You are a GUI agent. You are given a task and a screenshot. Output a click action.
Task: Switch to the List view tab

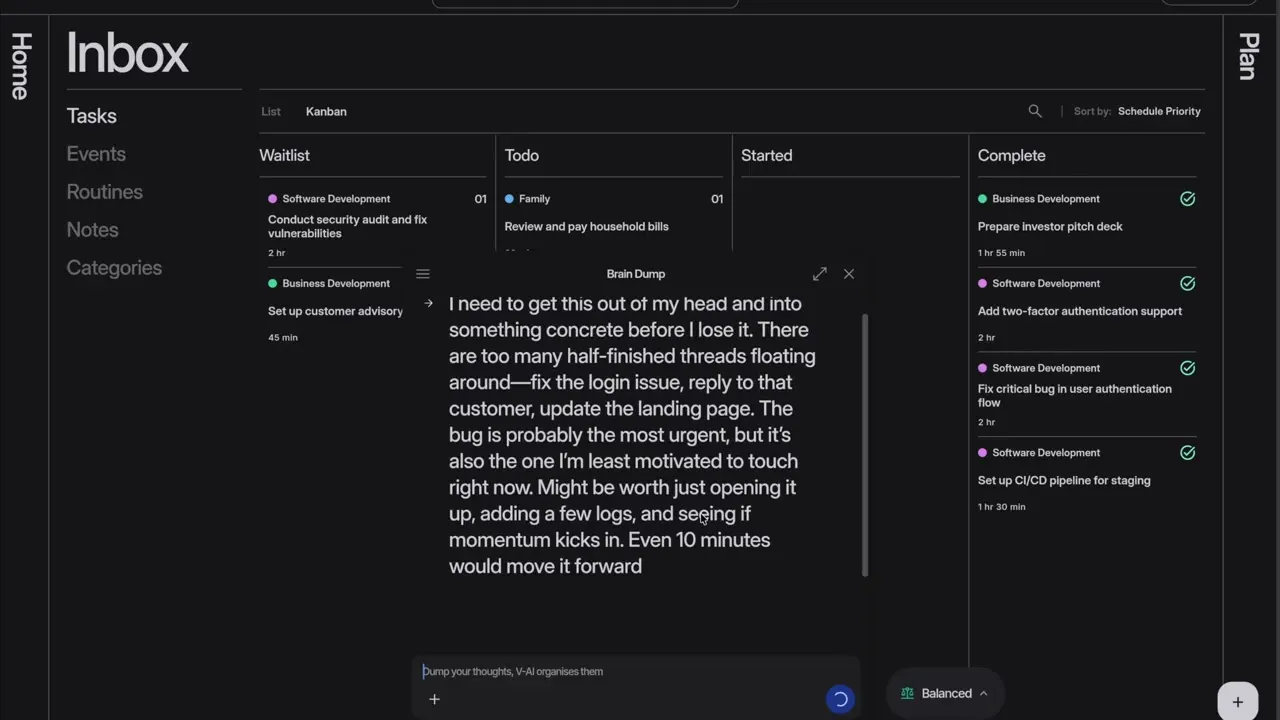click(271, 111)
